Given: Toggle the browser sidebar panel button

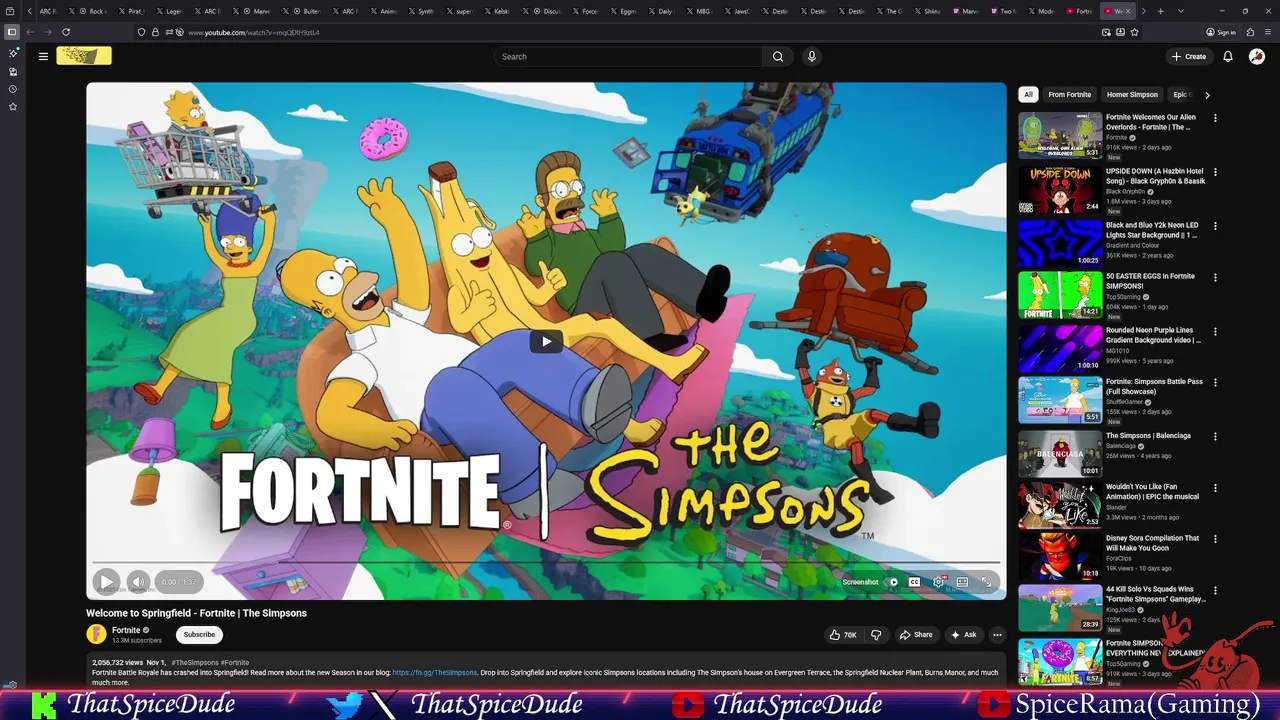Looking at the screenshot, I should pyautogui.click(x=12, y=32).
